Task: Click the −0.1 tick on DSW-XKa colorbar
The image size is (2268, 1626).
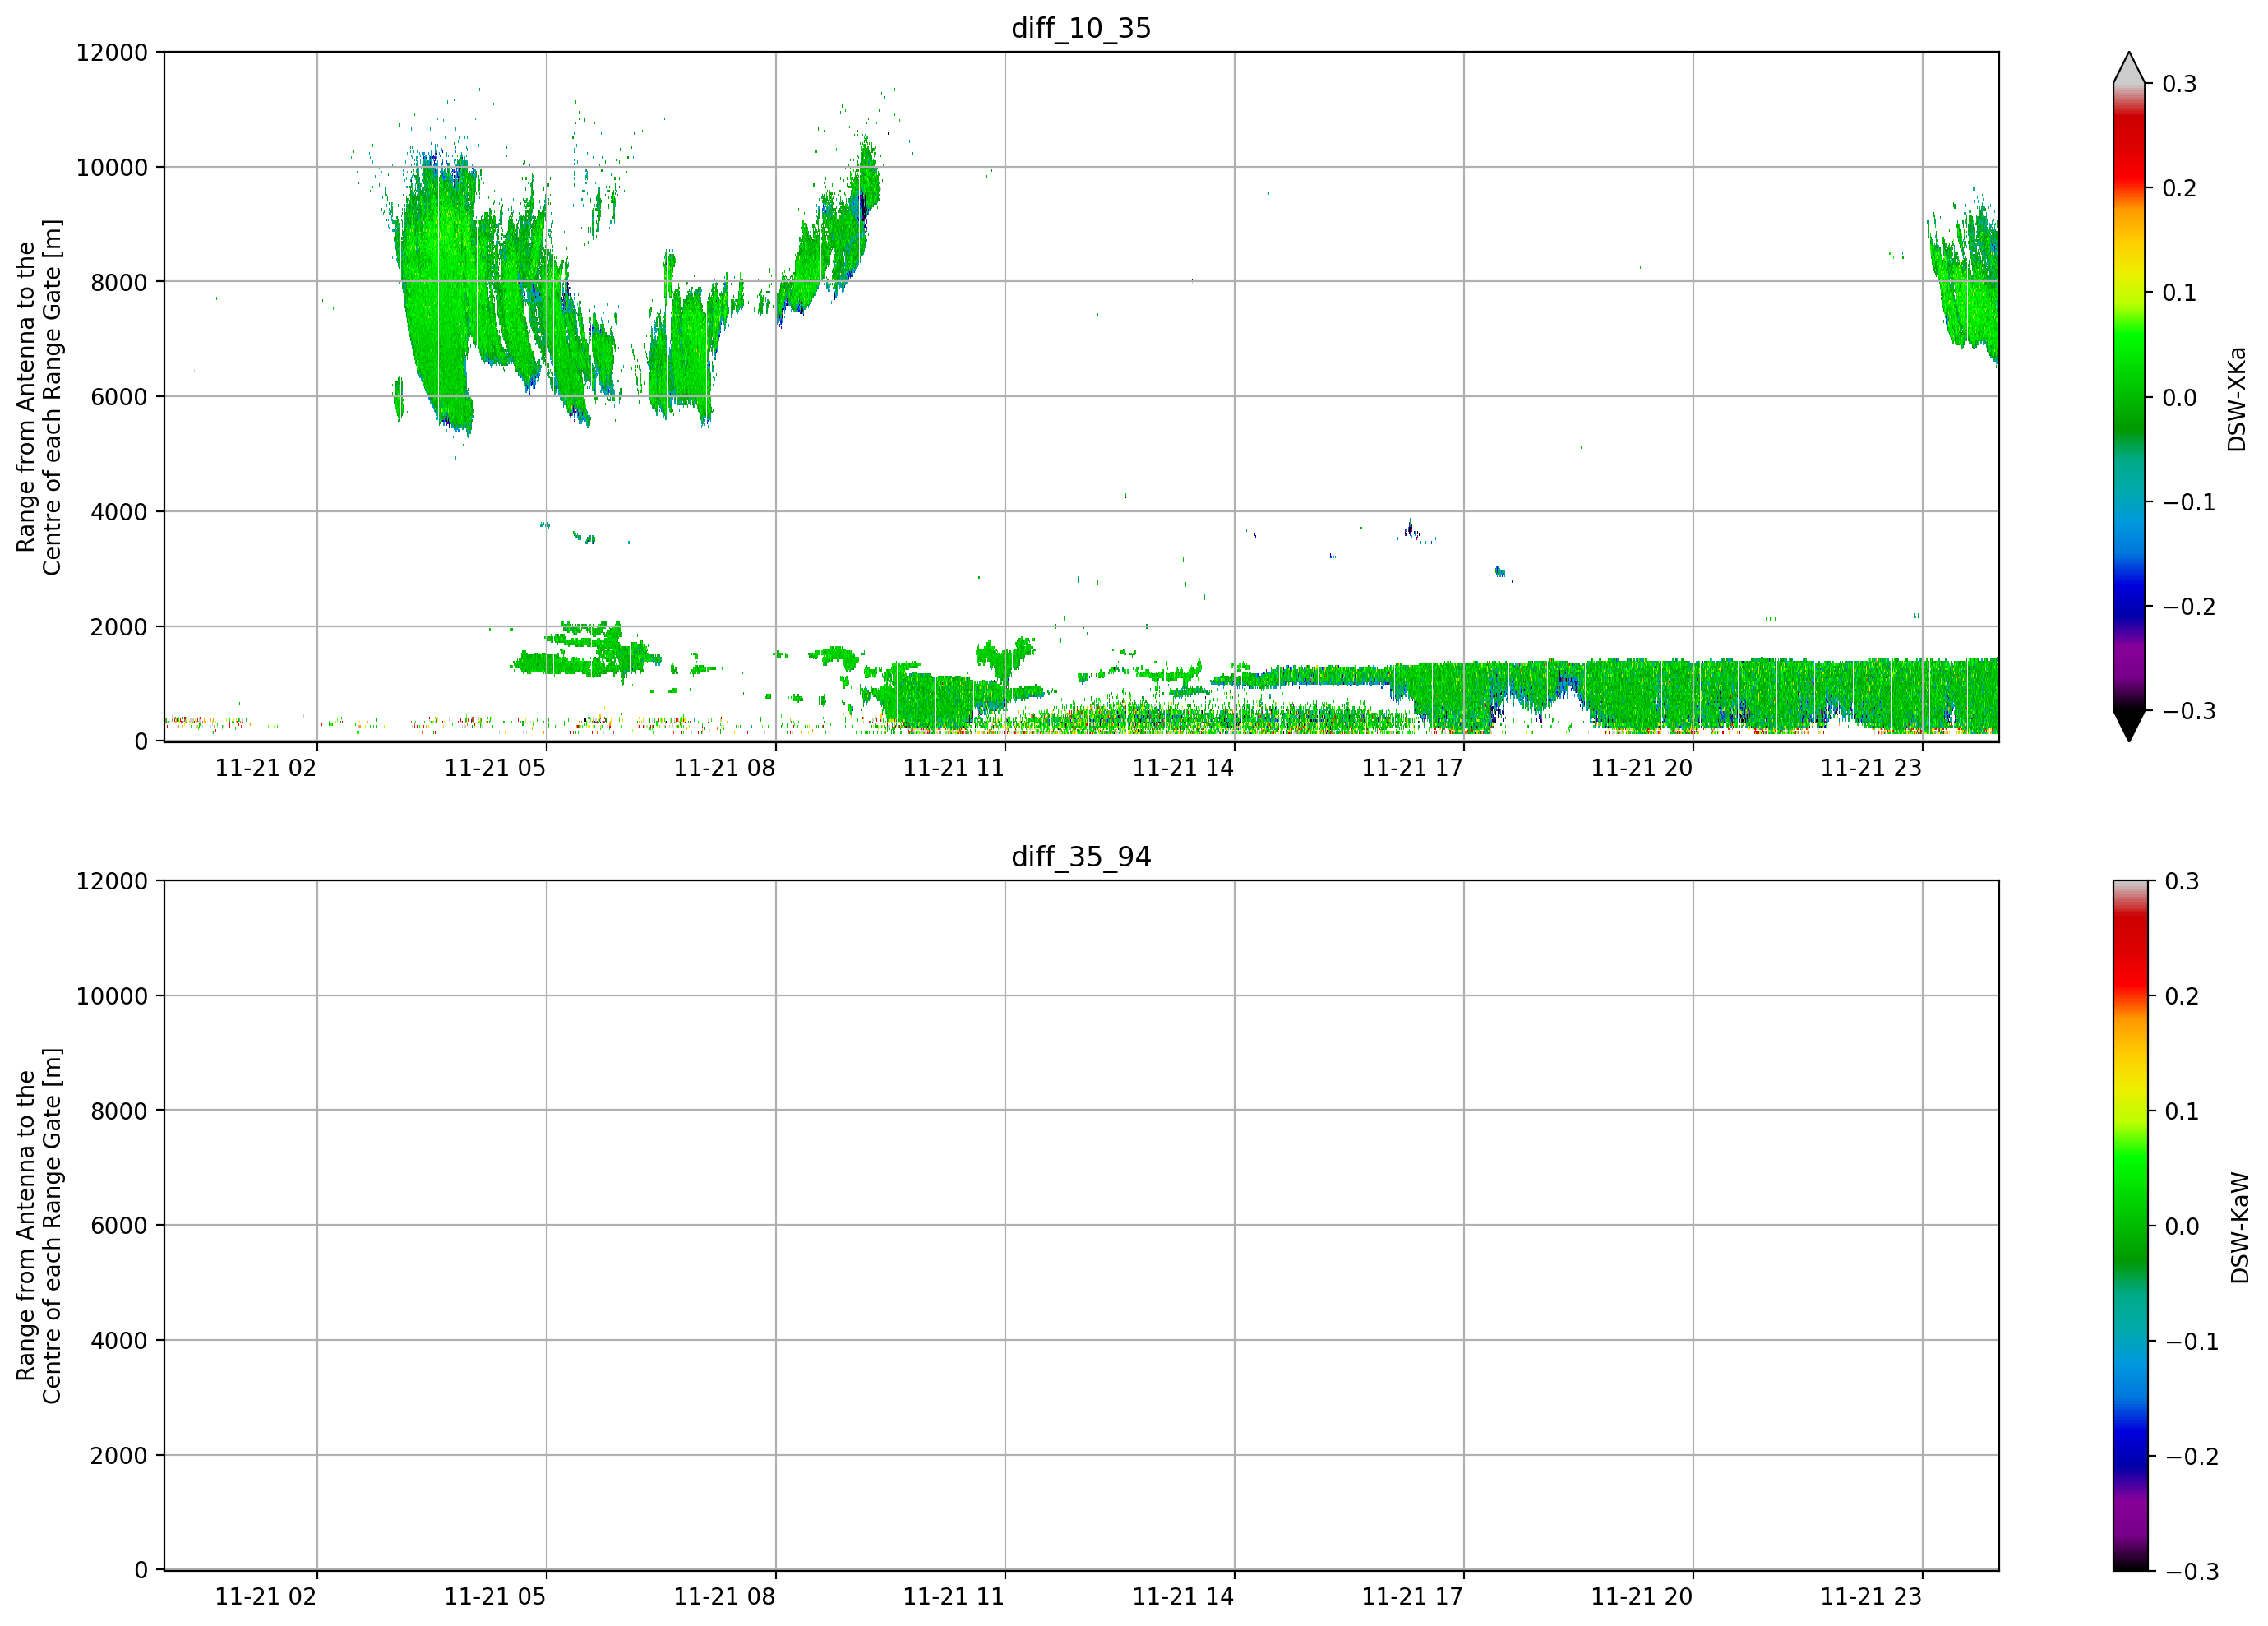Action: click(x=2189, y=502)
